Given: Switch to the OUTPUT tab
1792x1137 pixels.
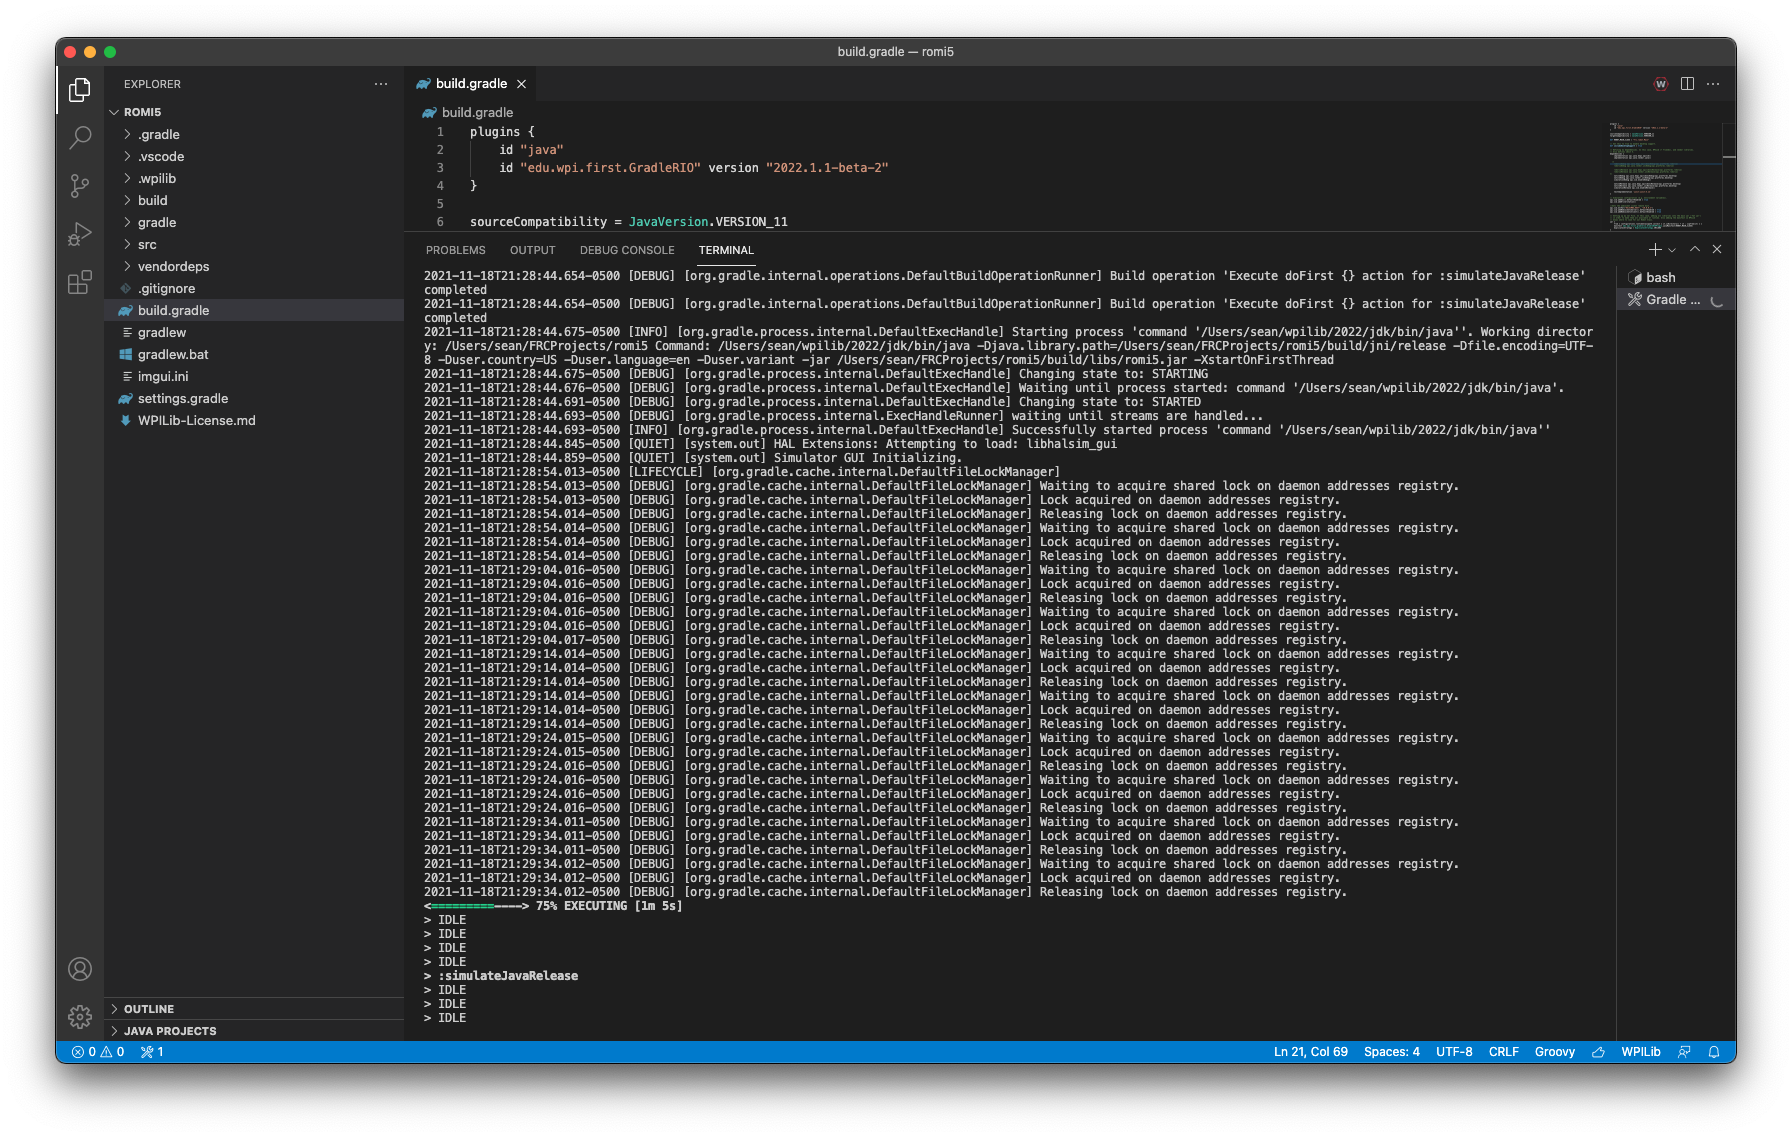Looking at the screenshot, I should [531, 249].
